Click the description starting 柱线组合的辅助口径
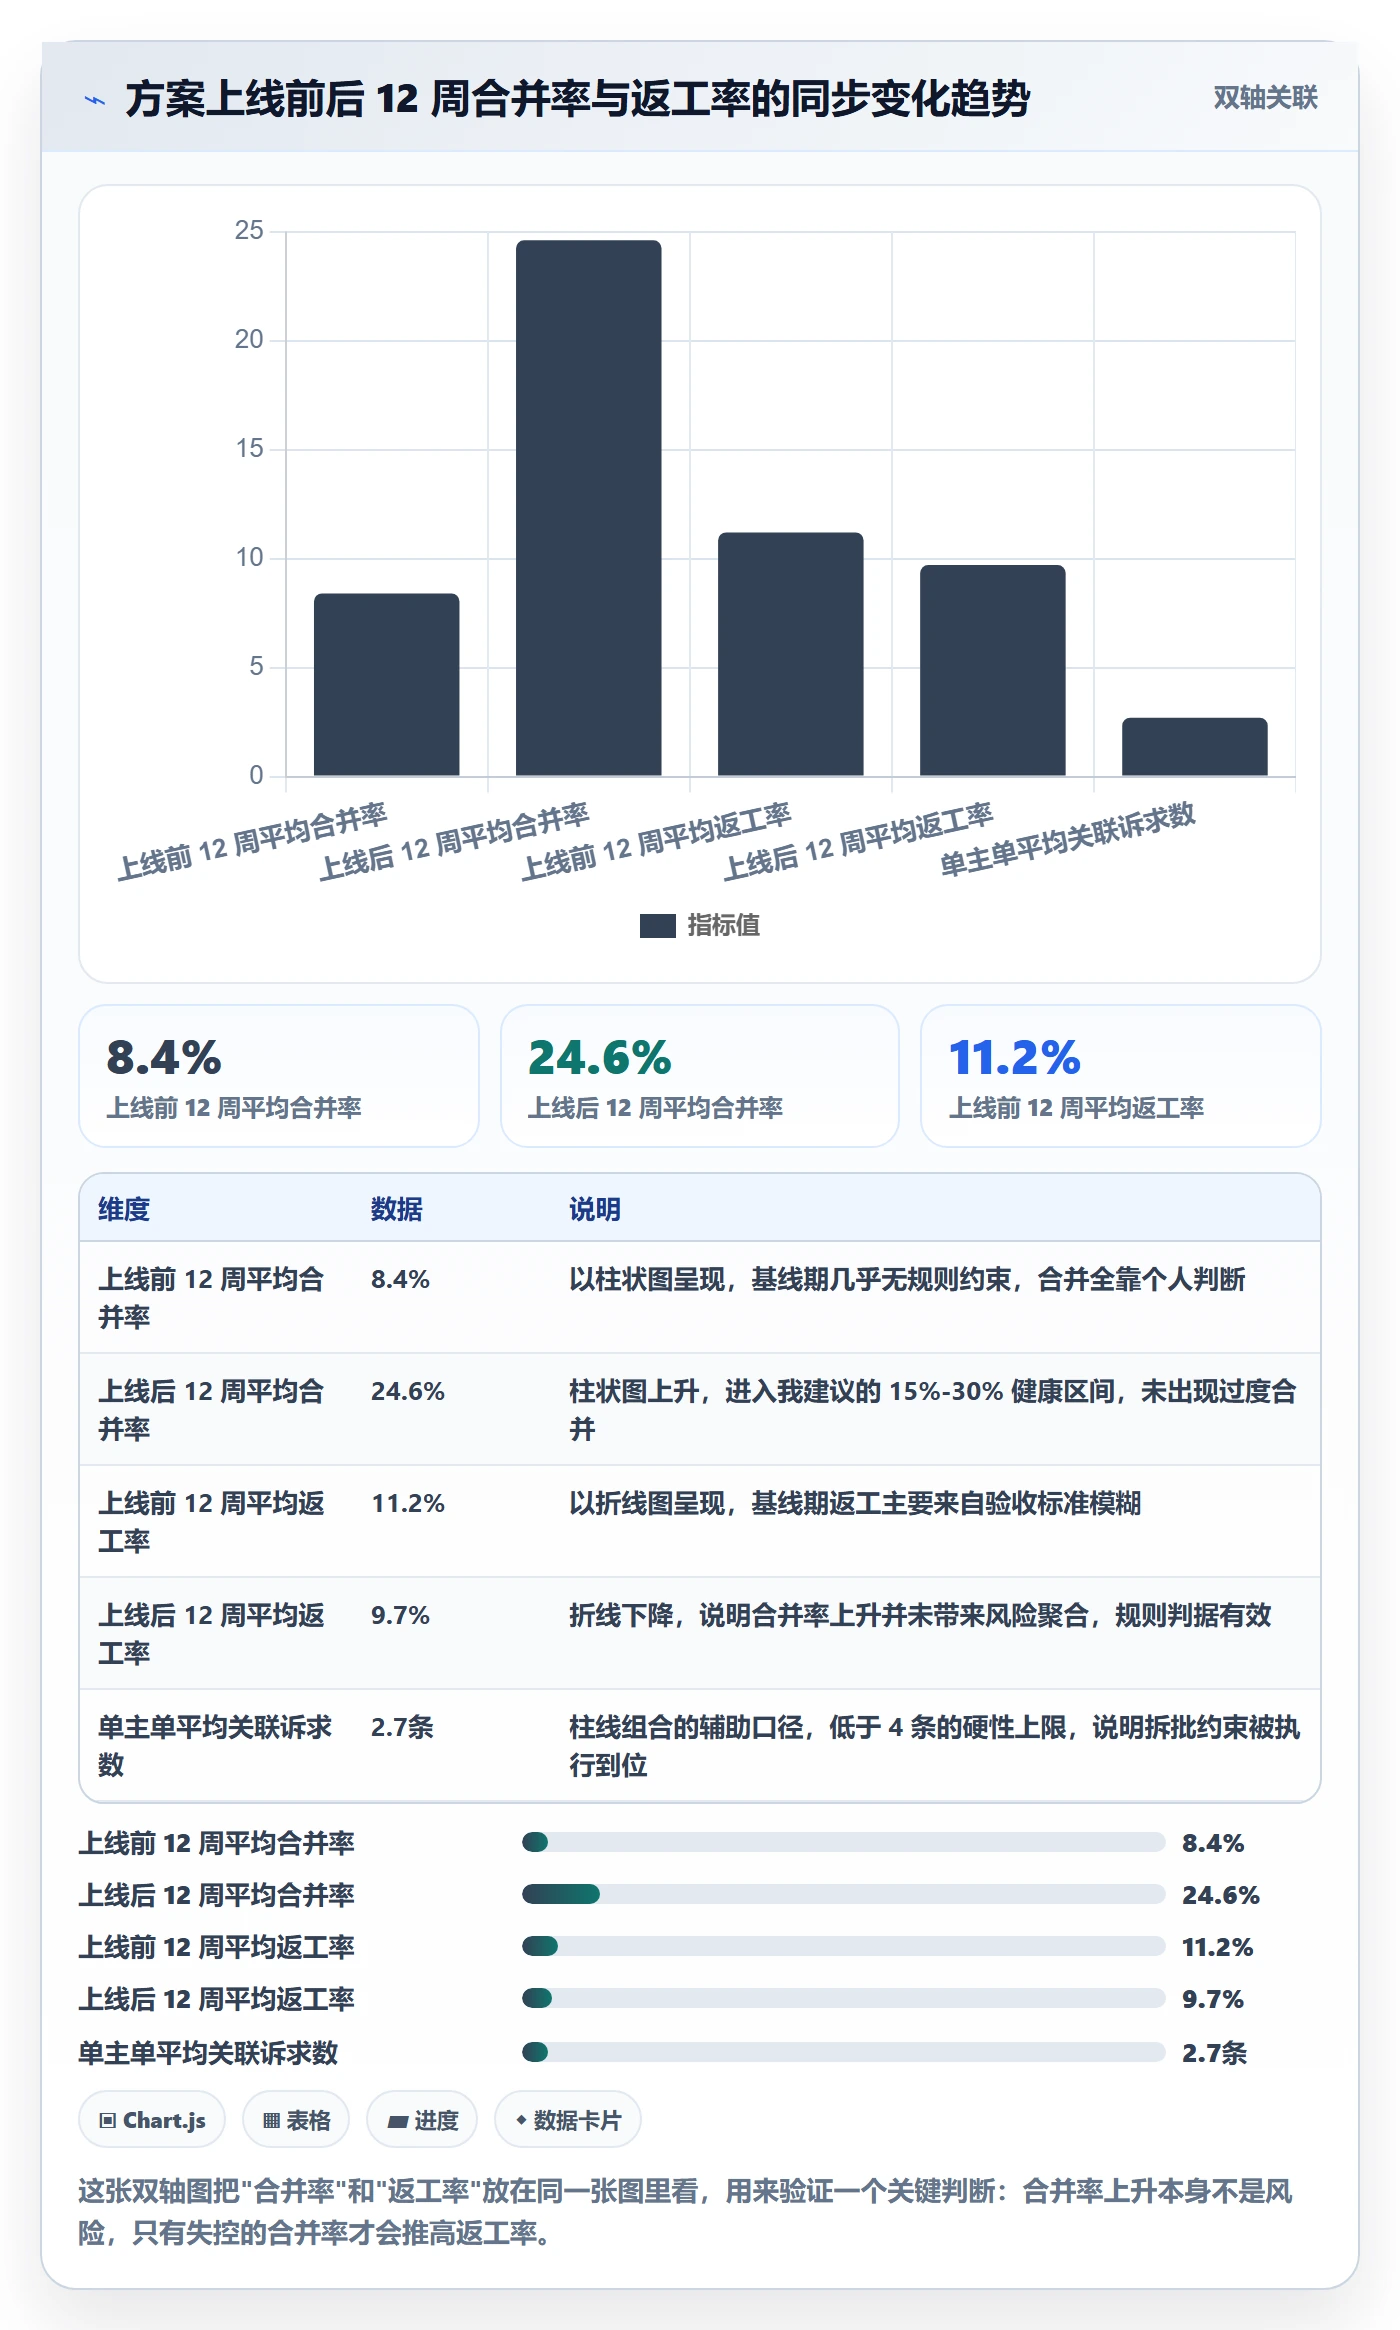Viewport: 1400px width, 2330px height. (x=934, y=1746)
